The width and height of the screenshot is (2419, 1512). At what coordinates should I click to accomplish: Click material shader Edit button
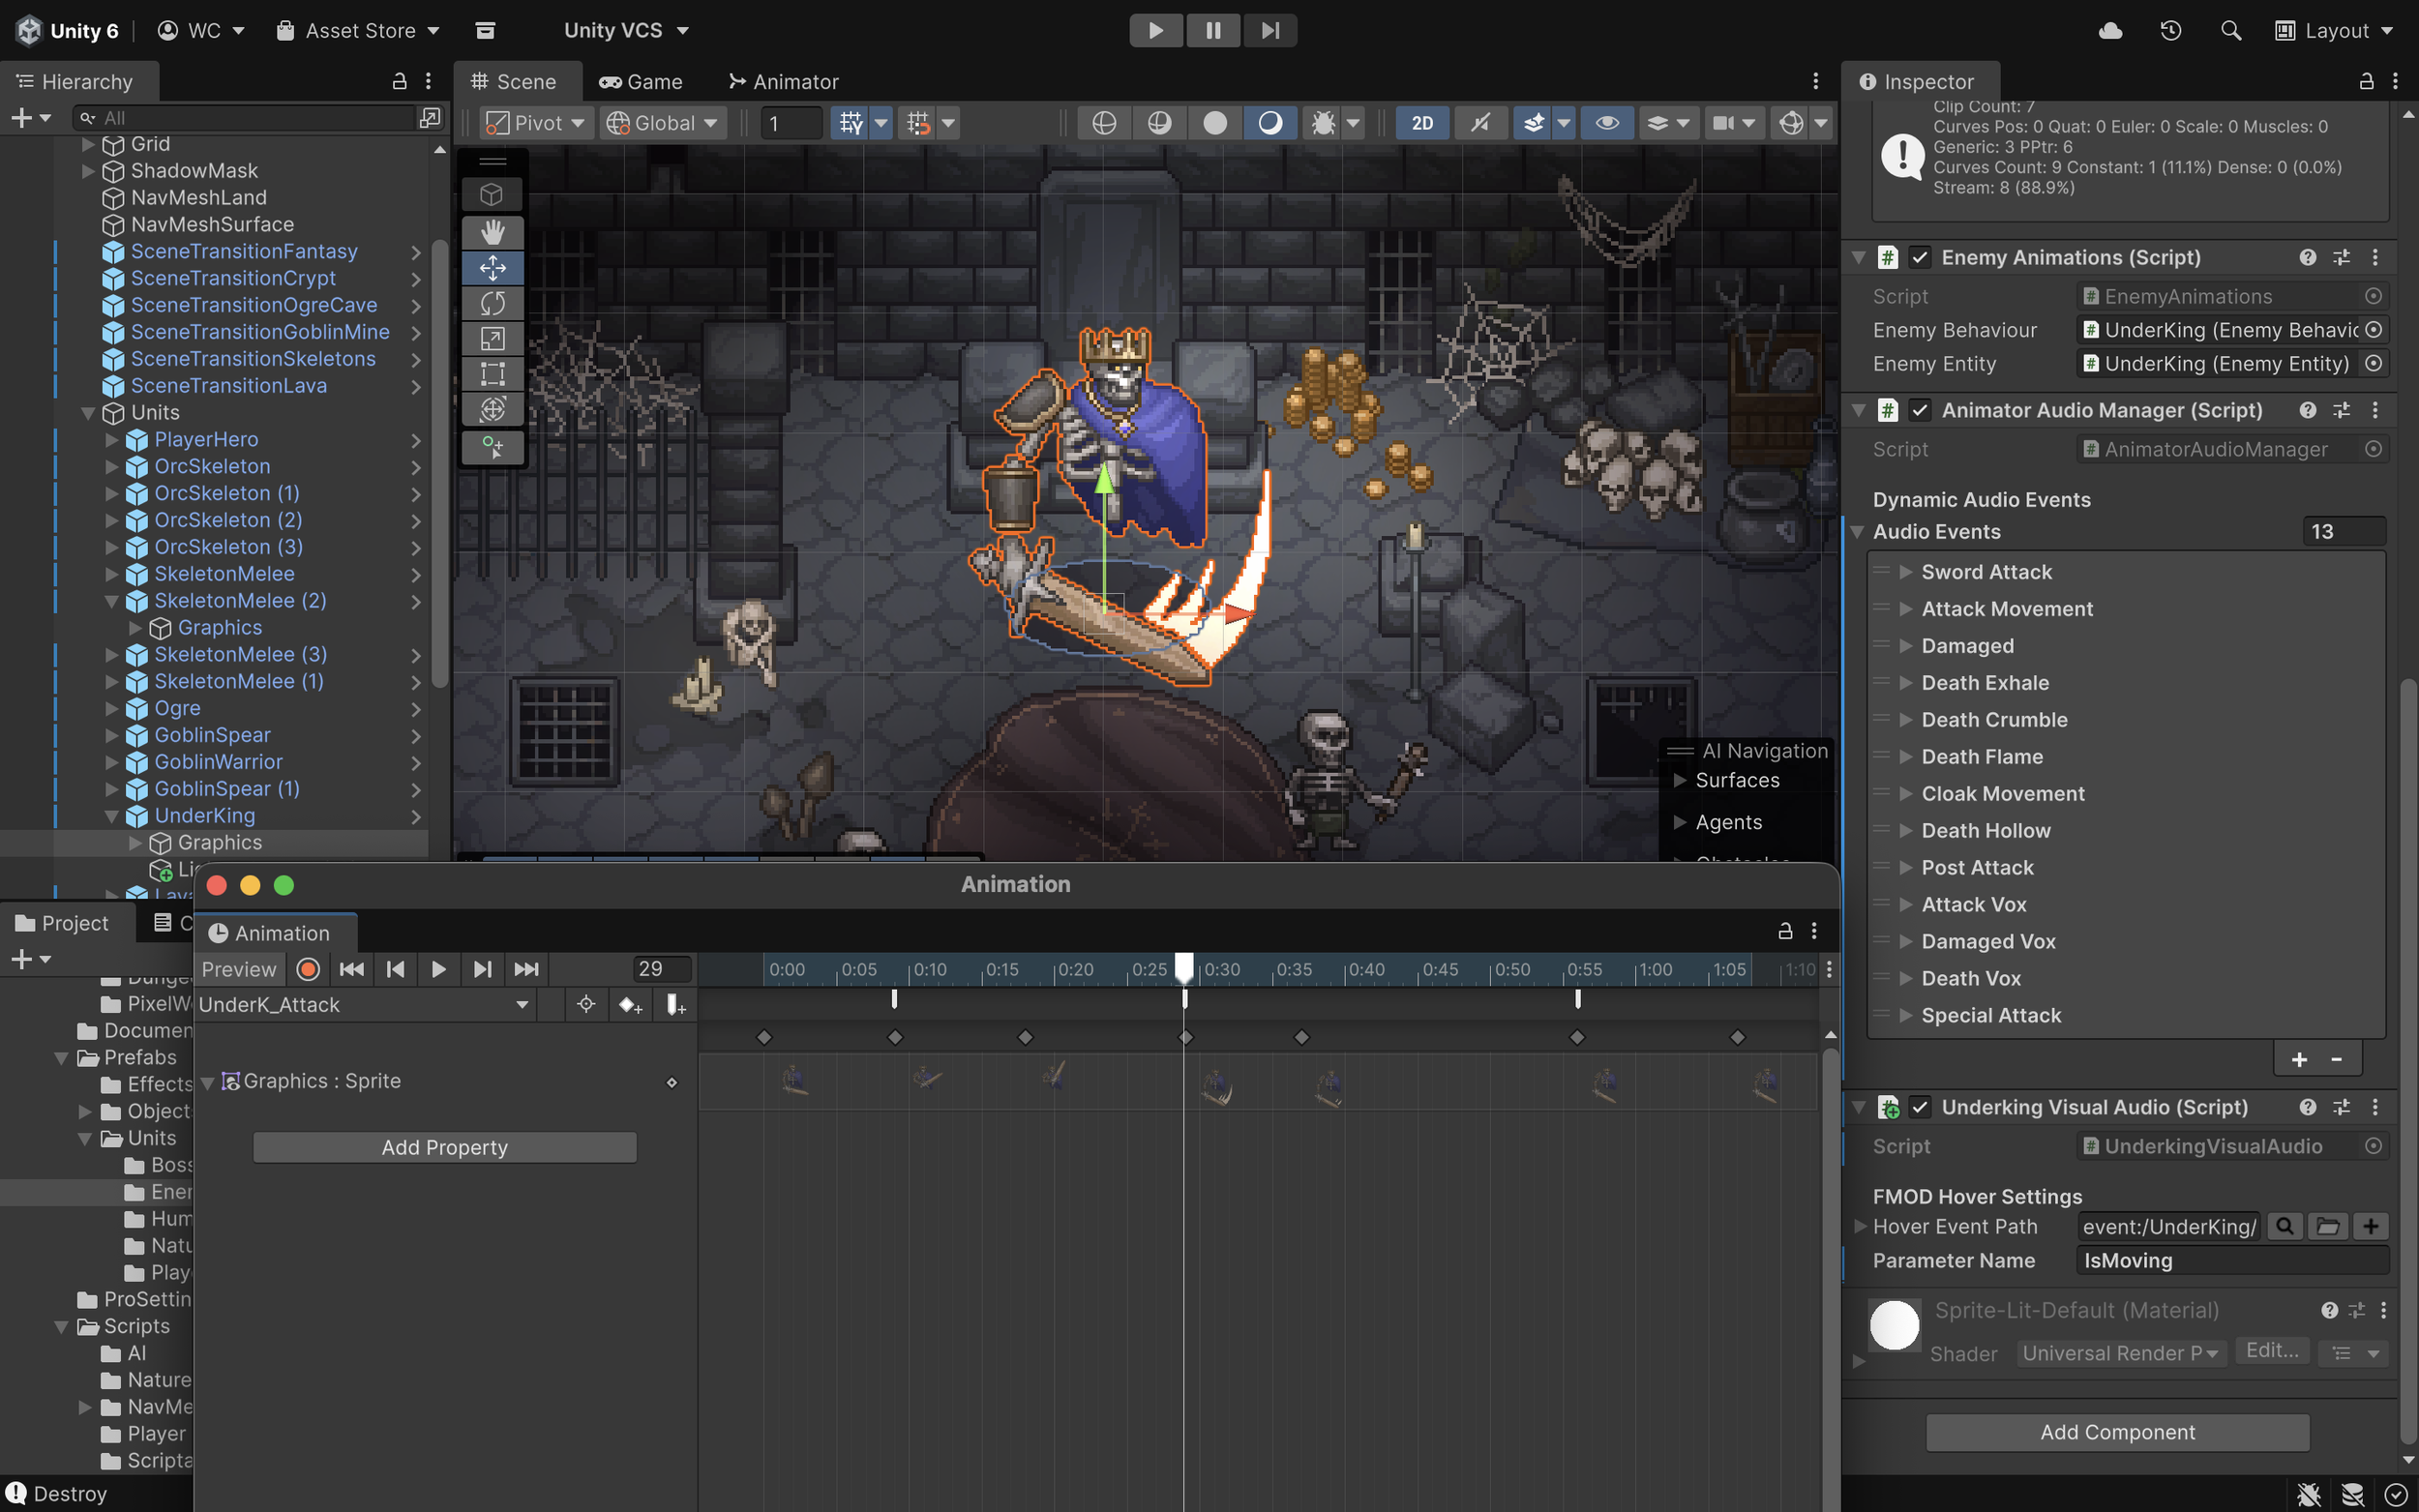2272,1351
